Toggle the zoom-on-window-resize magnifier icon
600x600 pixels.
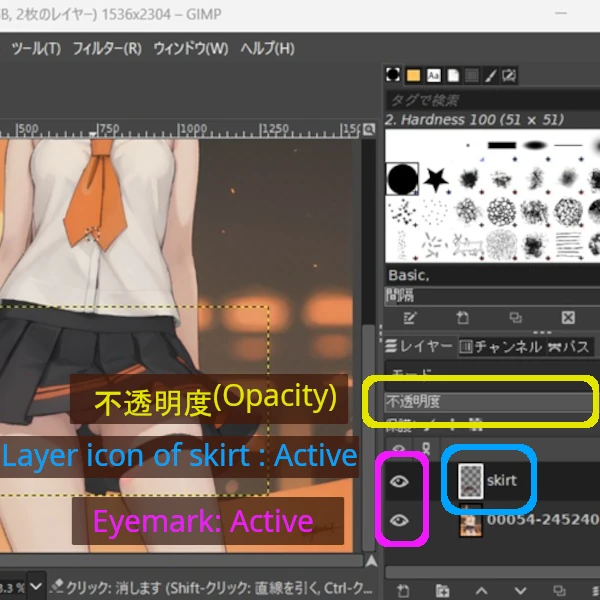[x=369, y=129]
